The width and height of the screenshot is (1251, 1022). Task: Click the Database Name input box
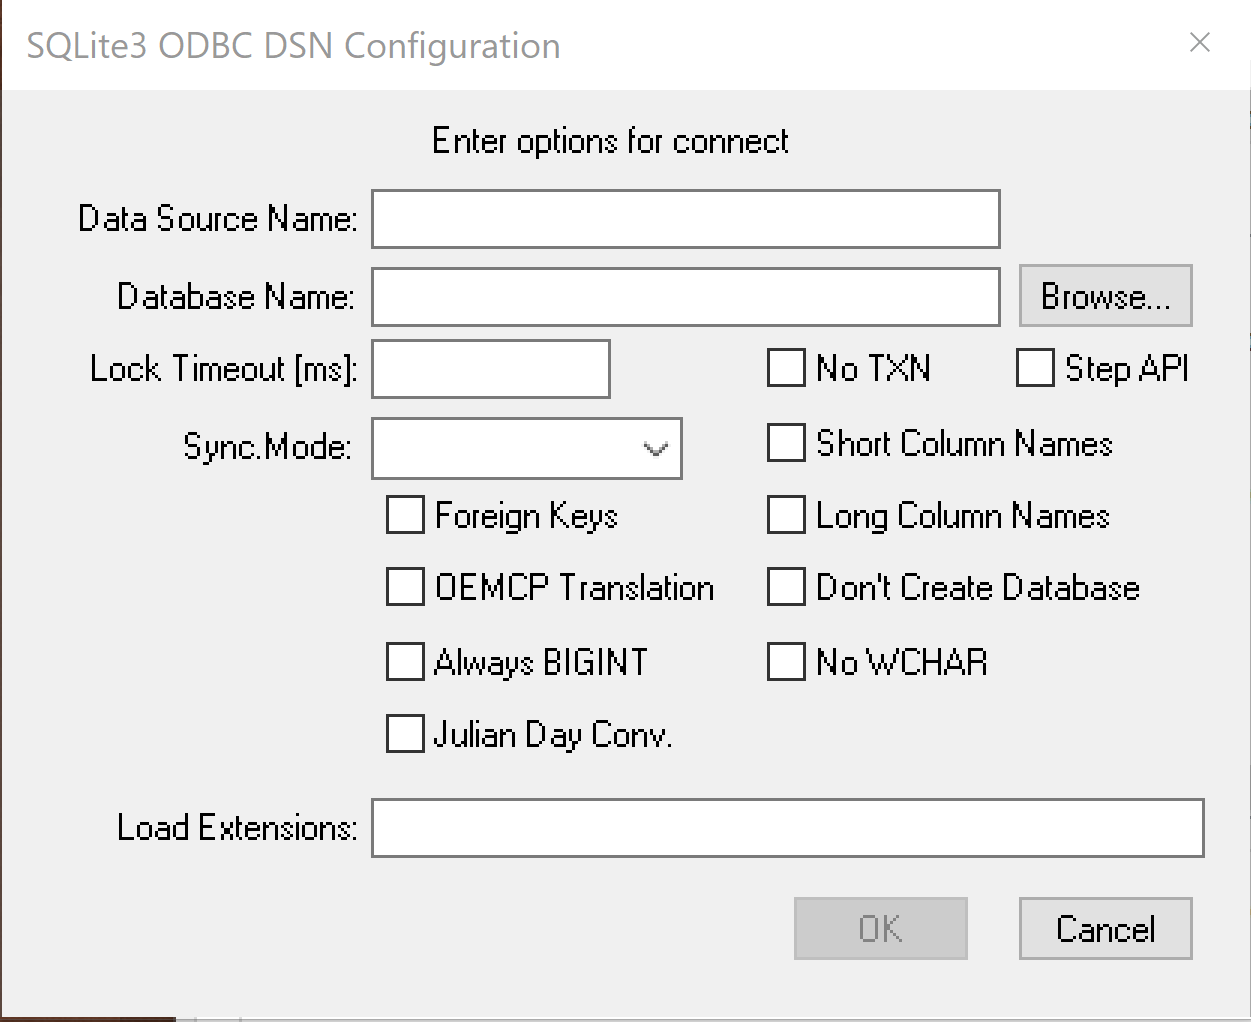pyautogui.click(x=685, y=297)
